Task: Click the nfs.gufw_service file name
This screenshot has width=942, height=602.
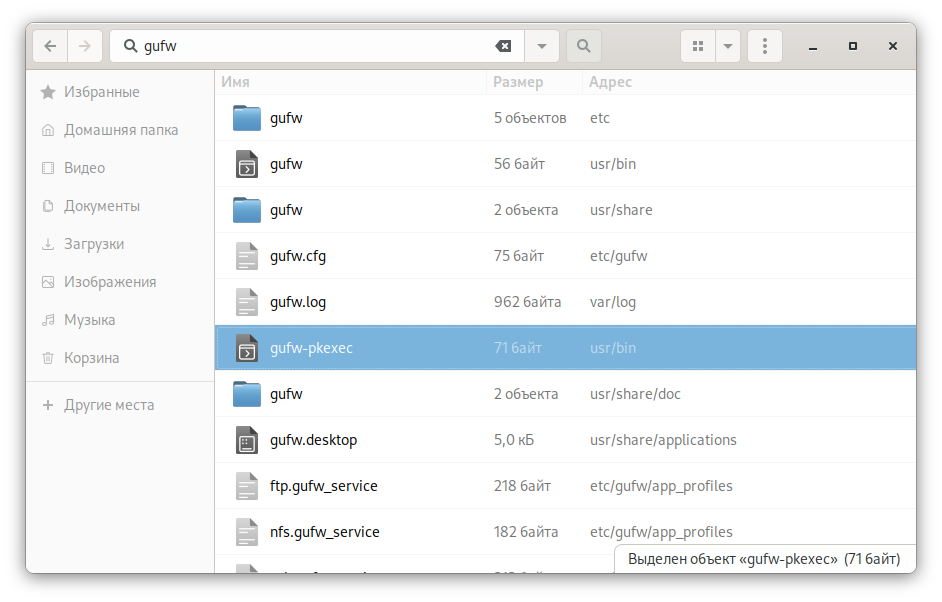Action: point(325,532)
